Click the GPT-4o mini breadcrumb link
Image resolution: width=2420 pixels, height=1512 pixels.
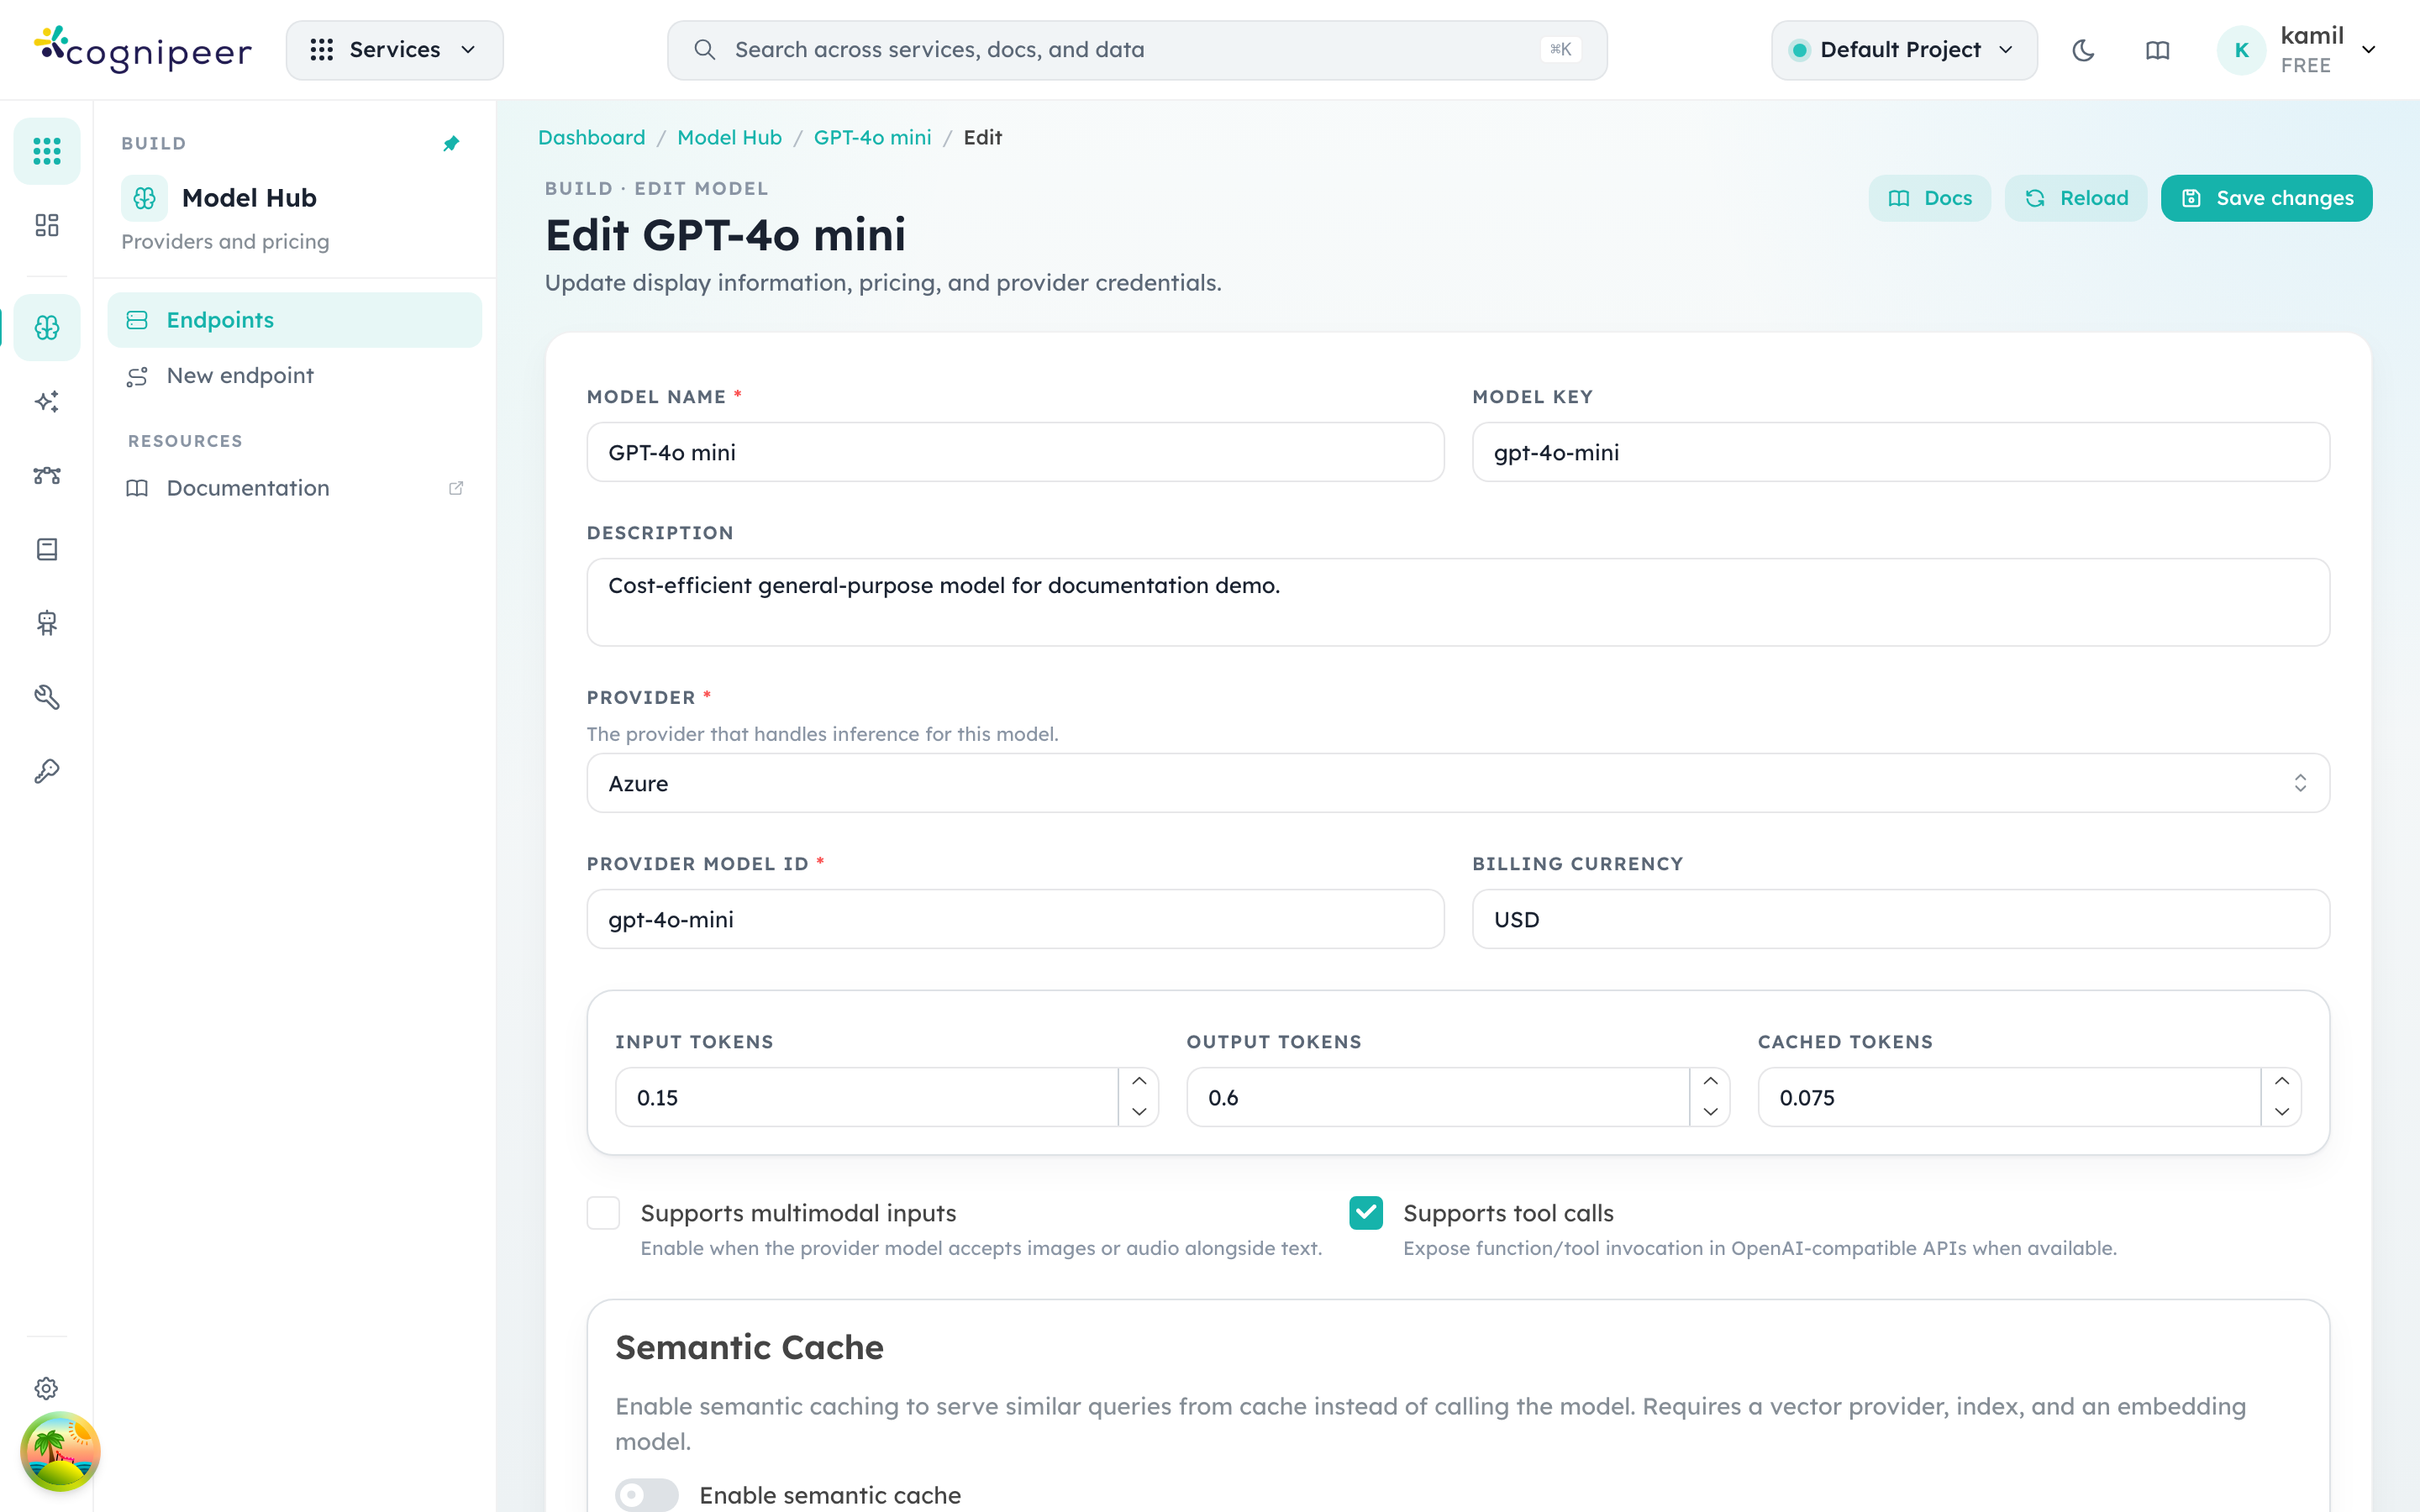coord(872,137)
